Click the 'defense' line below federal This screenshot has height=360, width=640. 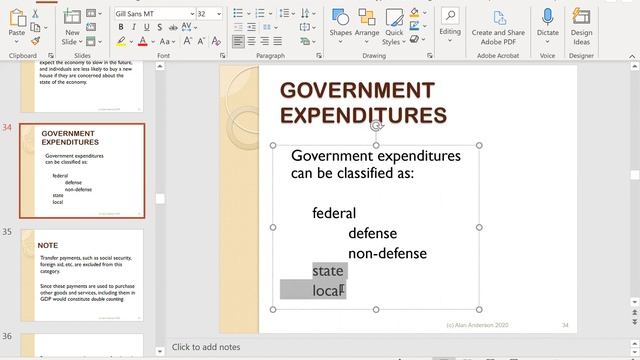[x=372, y=233]
